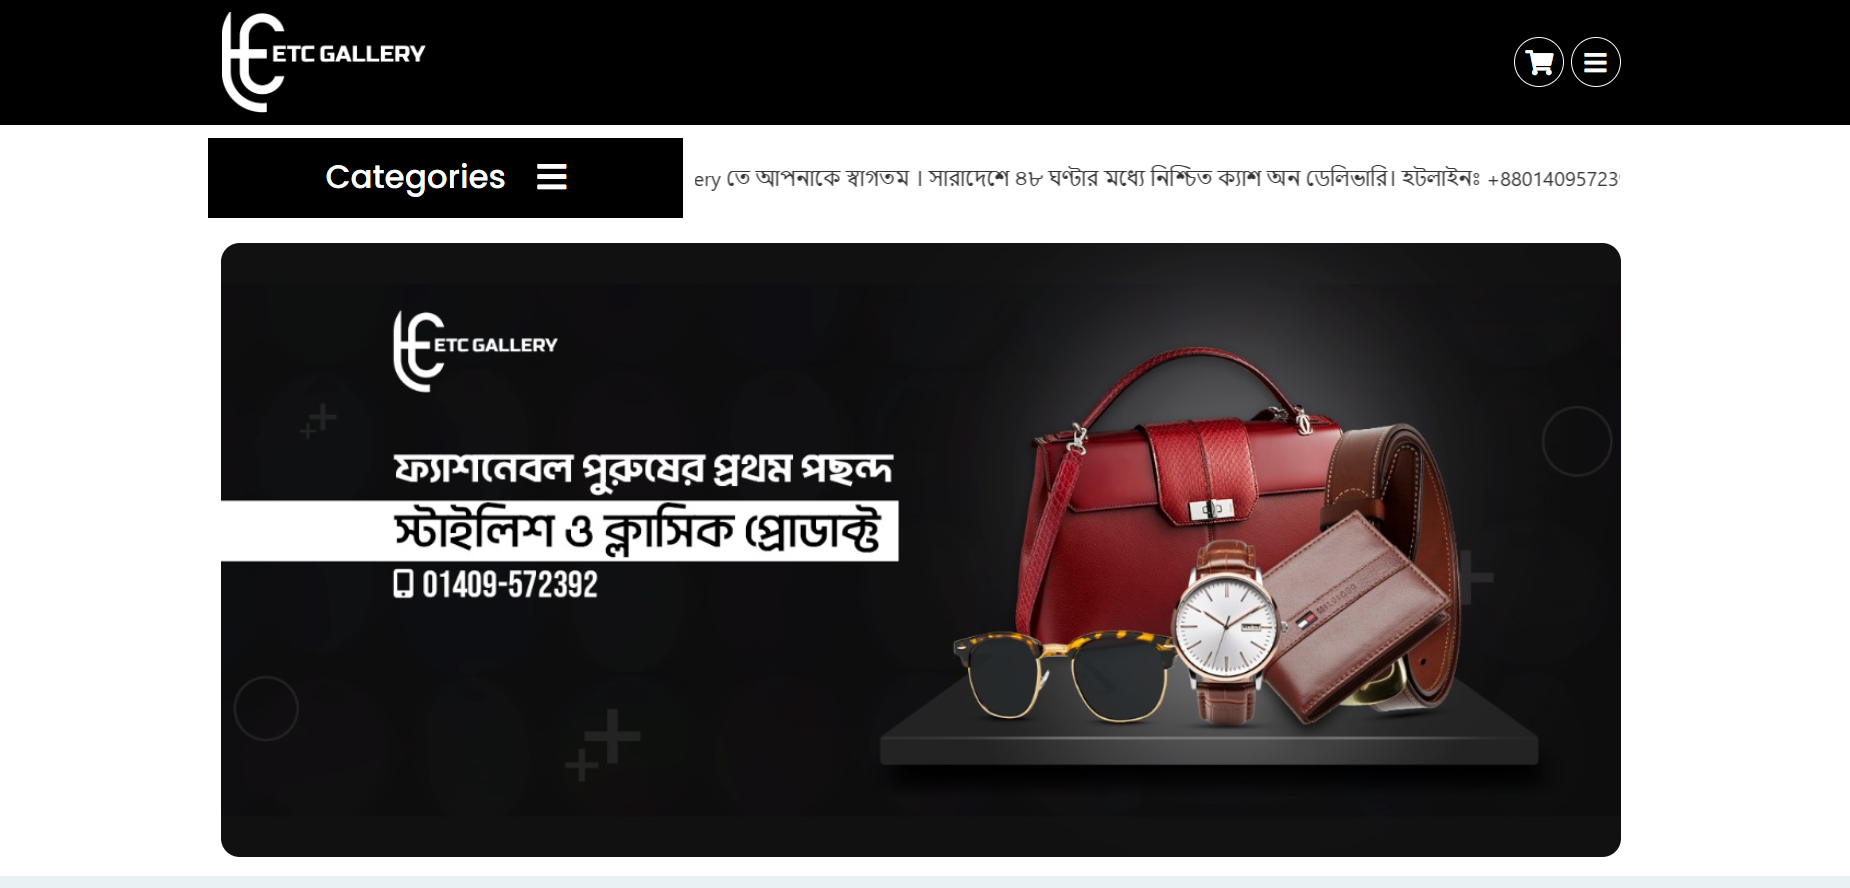The width and height of the screenshot is (1850, 888).
Task: Click the white strip Bengali headline
Action: (636, 531)
